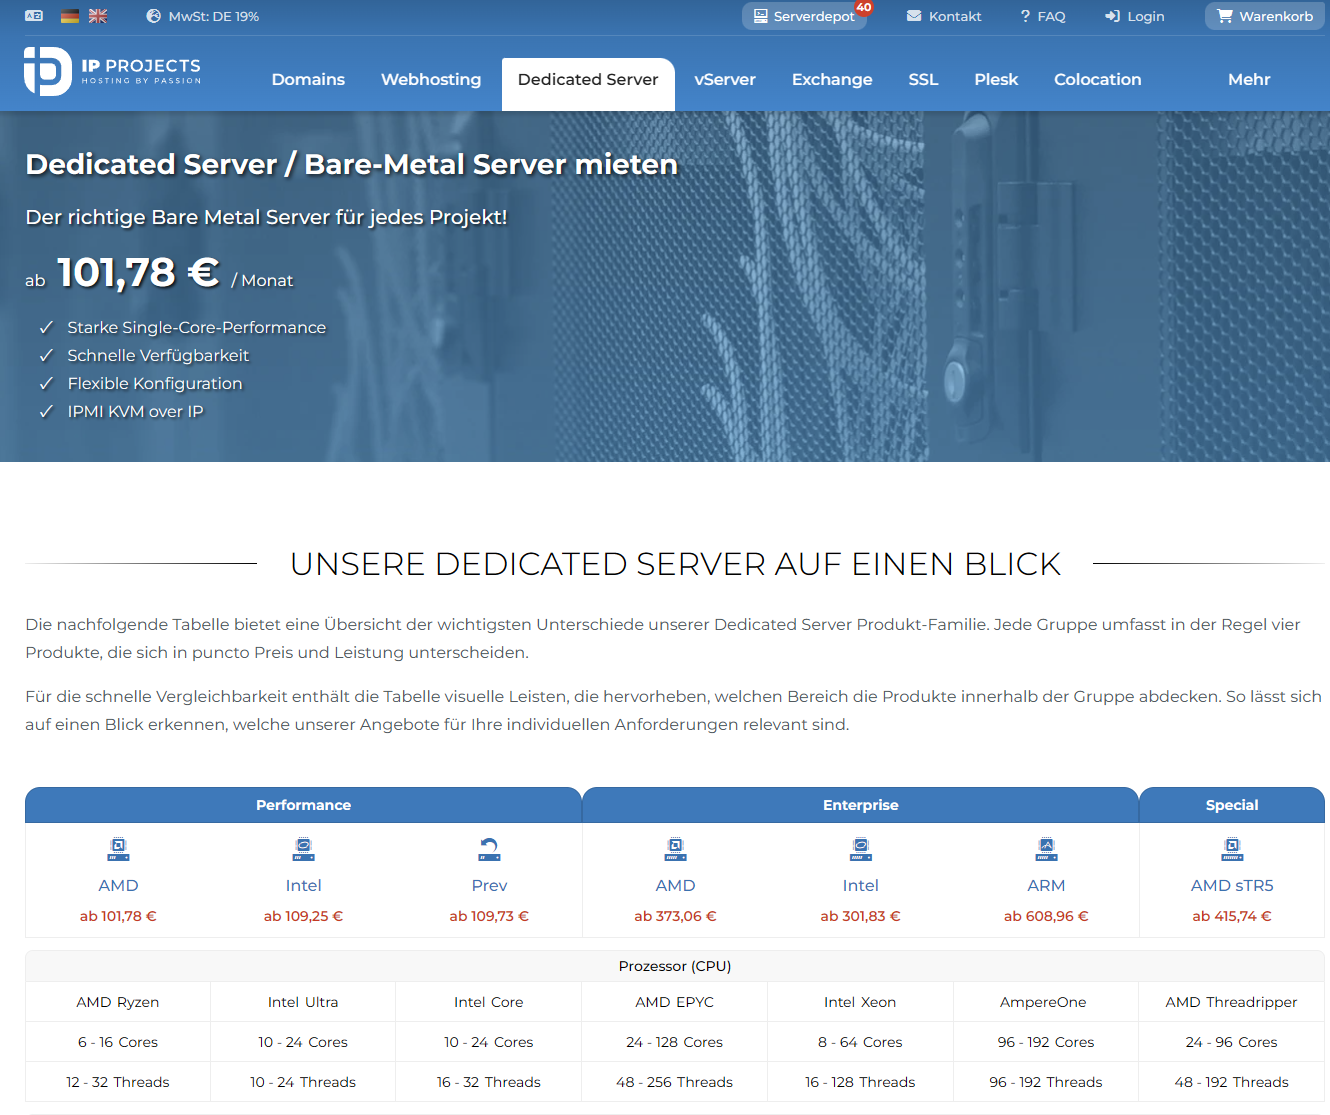This screenshot has height=1115, width=1330.
Task: Open the Colocation menu
Action: coord(1097,79)
